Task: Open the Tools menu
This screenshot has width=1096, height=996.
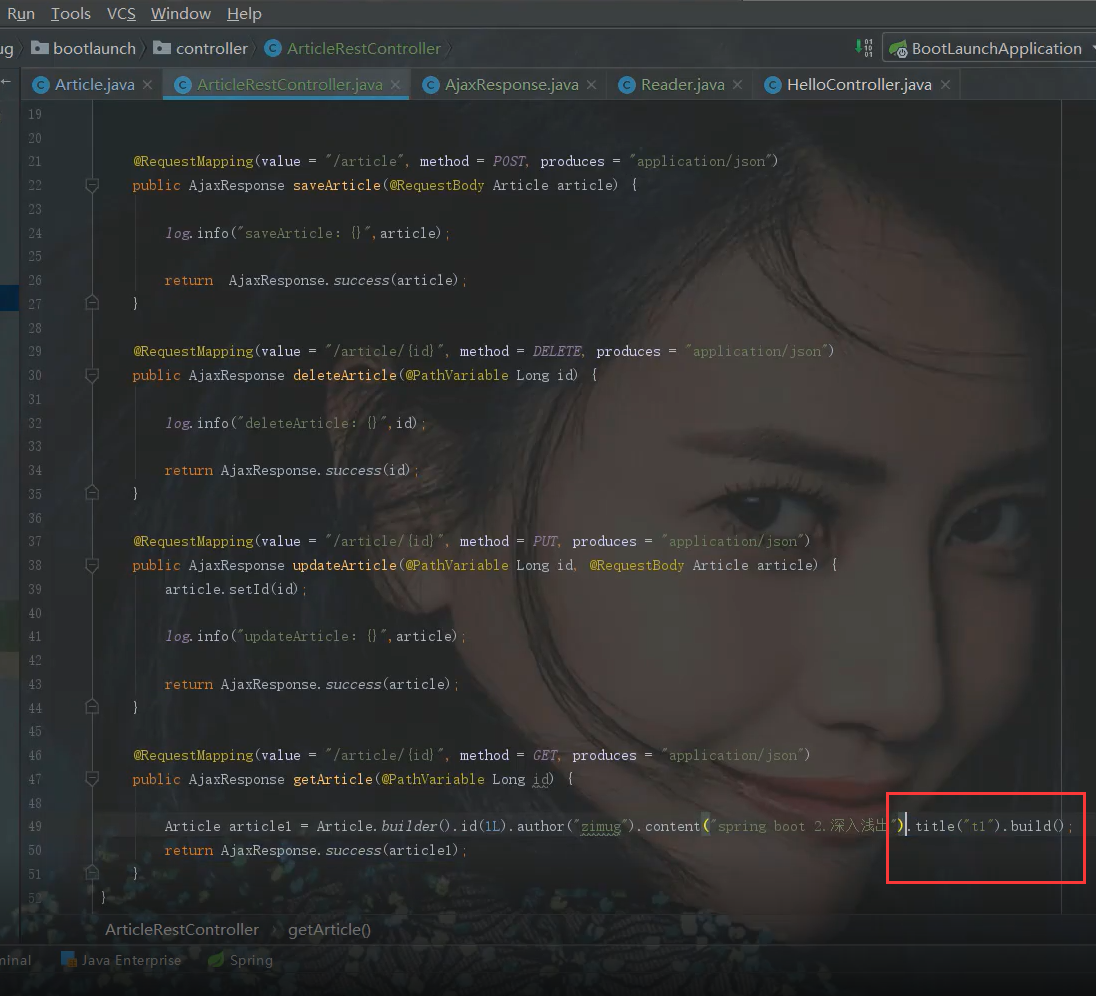Action: [71, 13]
